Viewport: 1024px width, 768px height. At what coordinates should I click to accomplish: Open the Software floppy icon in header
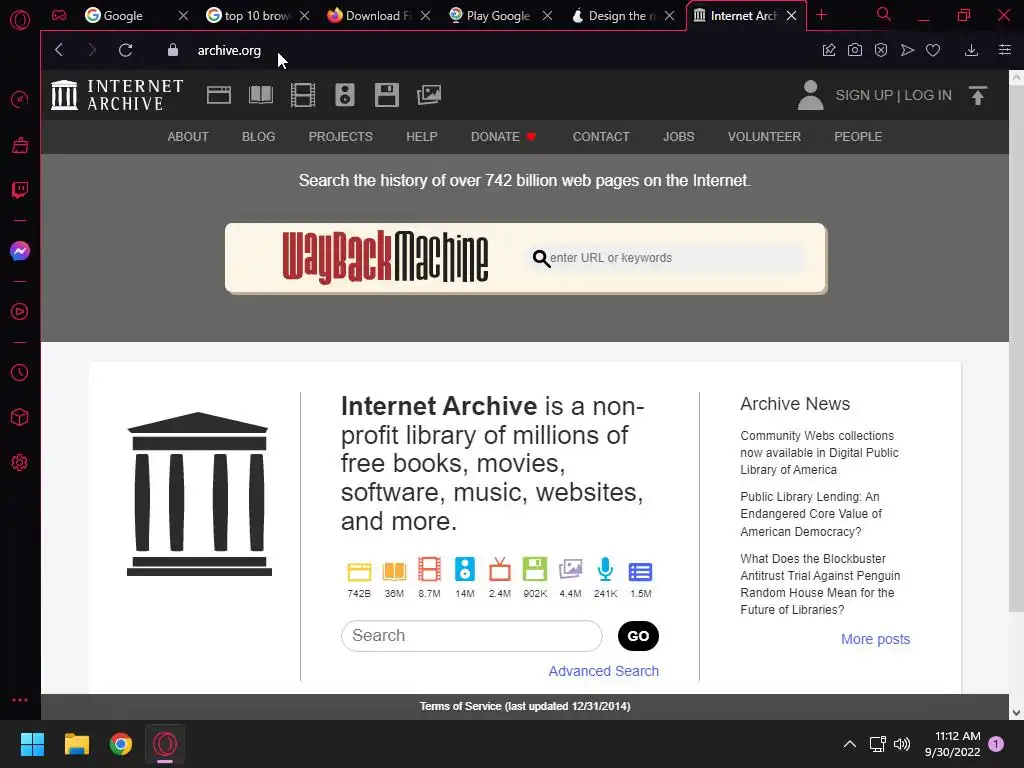tap(387, 95)
